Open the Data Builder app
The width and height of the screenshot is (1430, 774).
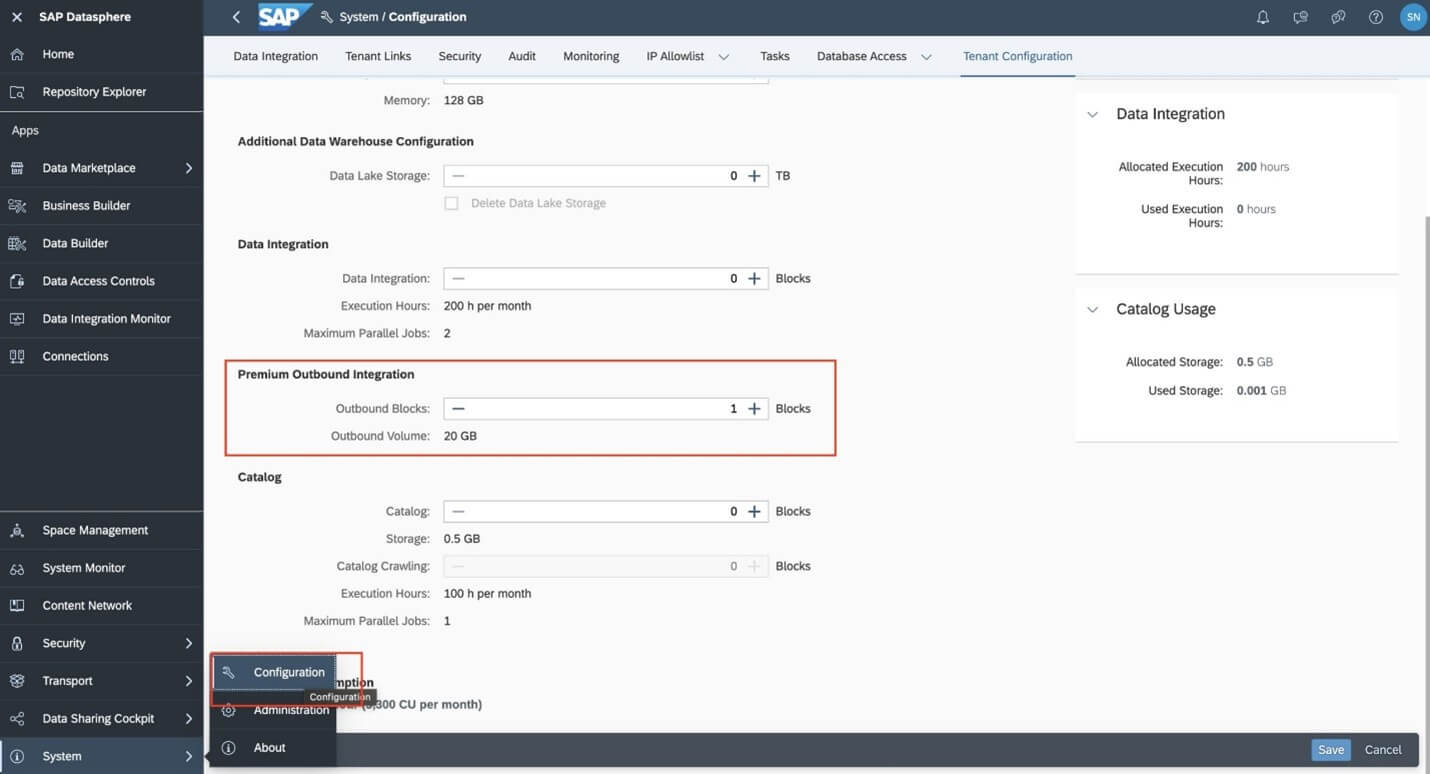coord(73,242)
